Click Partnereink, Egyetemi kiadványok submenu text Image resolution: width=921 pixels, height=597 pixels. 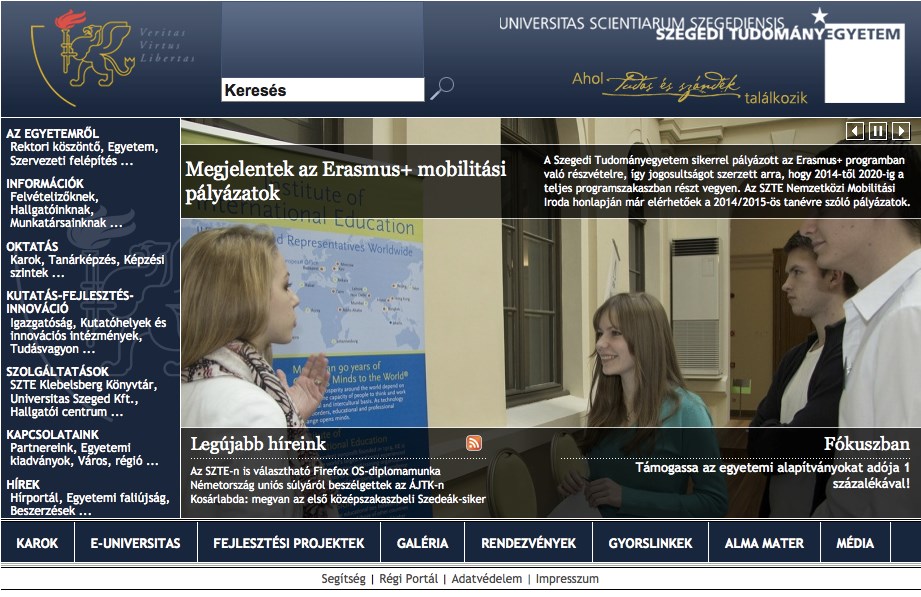tap(84, 454)
